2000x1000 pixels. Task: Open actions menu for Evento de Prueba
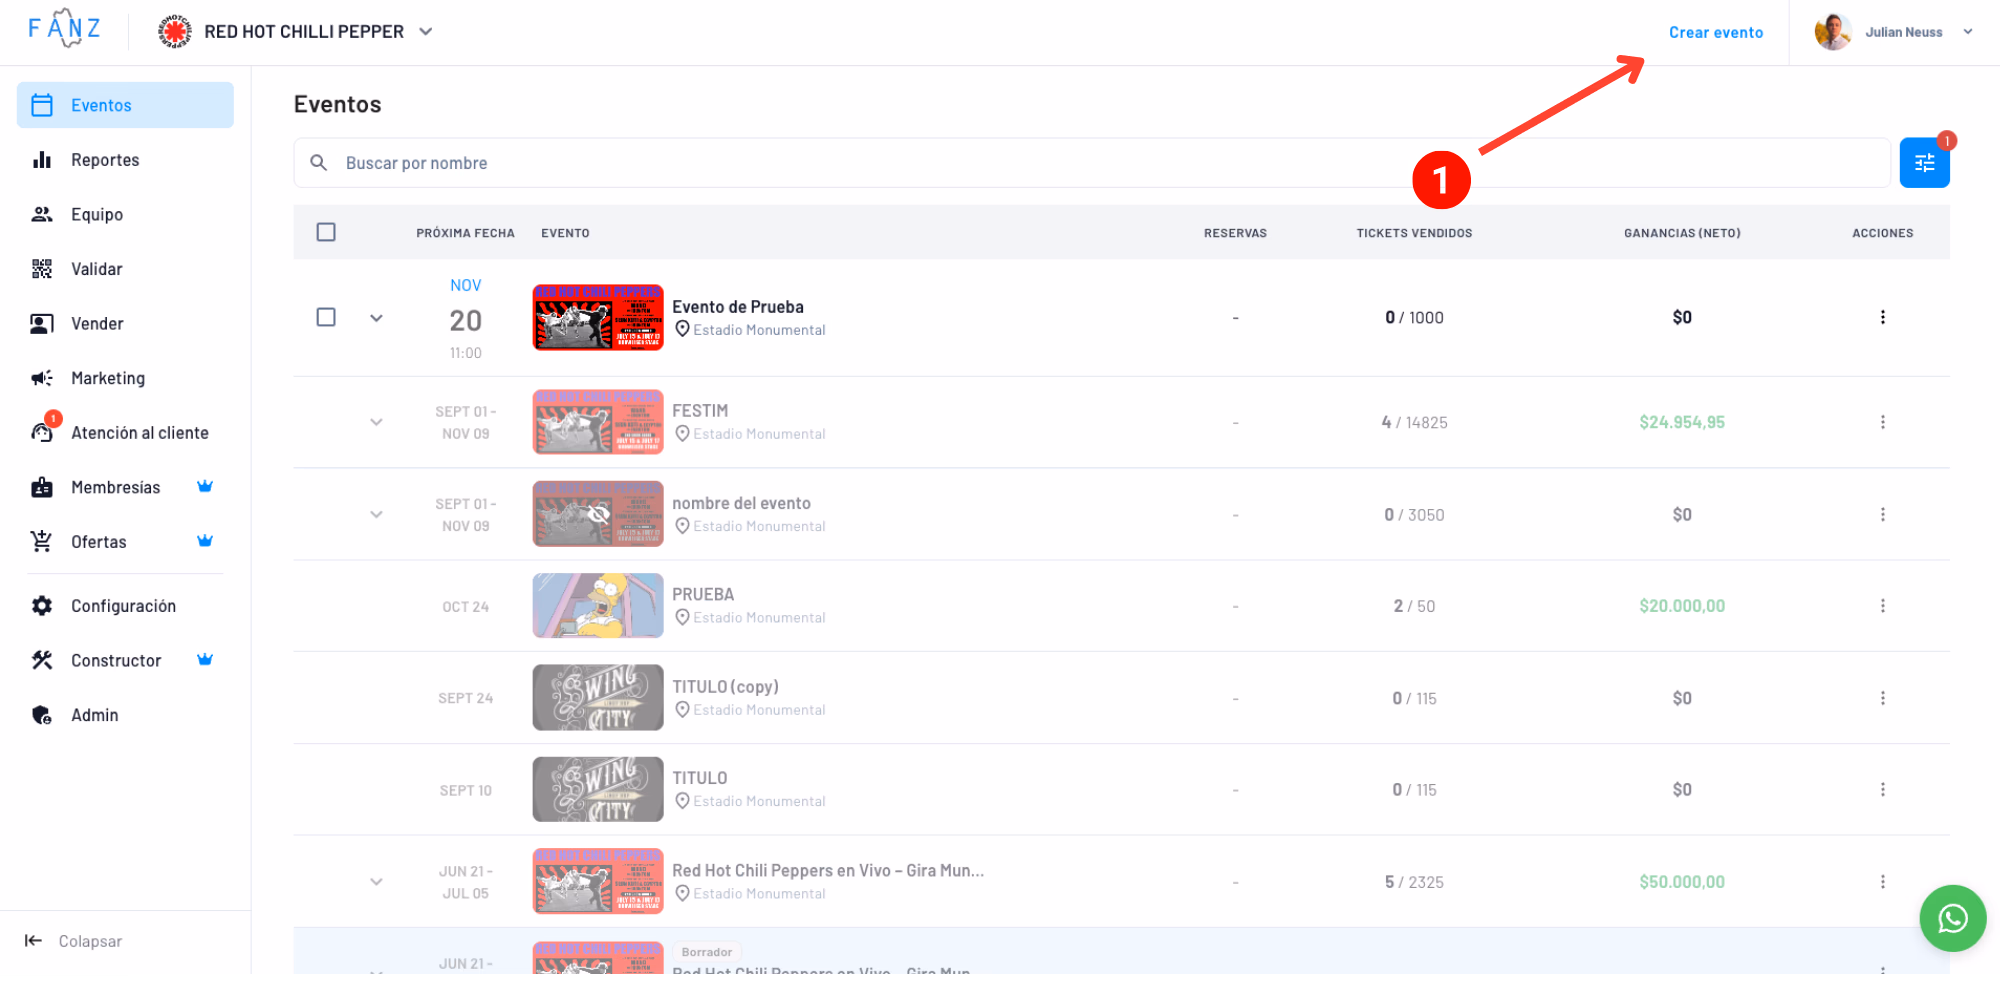[1882, 317]
